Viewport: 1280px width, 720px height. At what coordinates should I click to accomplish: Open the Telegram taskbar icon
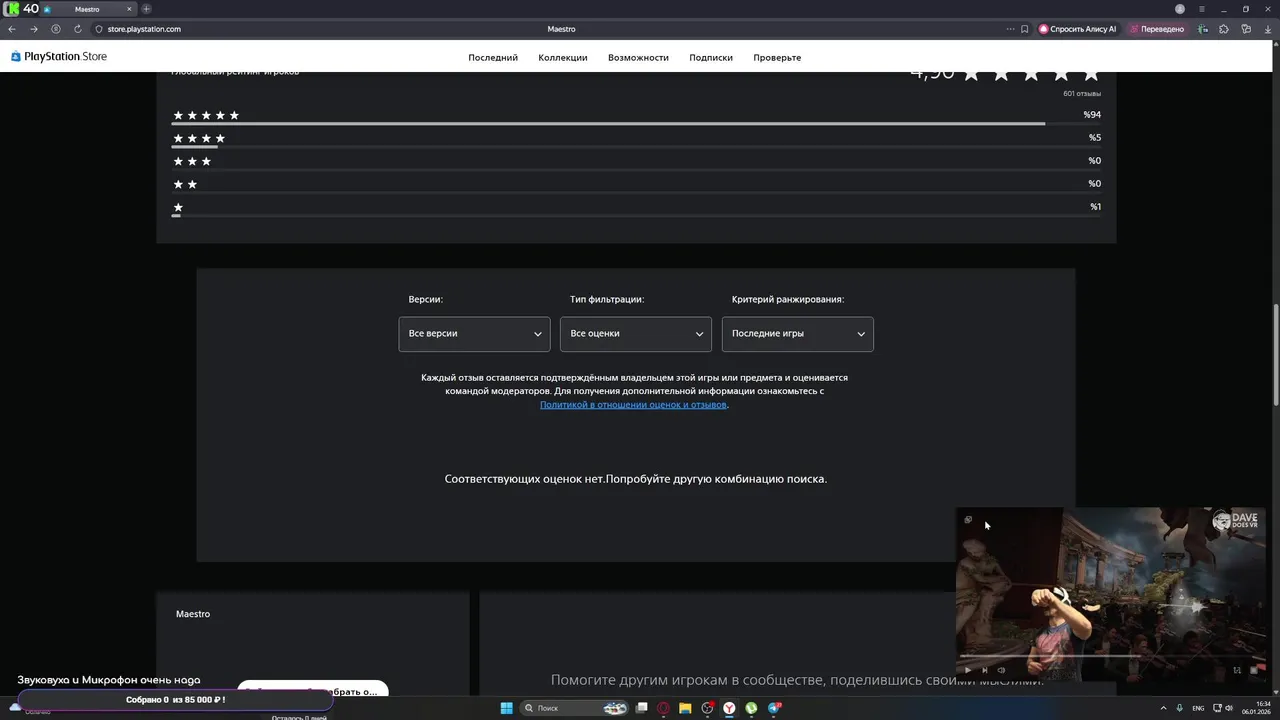coord(774,708)
